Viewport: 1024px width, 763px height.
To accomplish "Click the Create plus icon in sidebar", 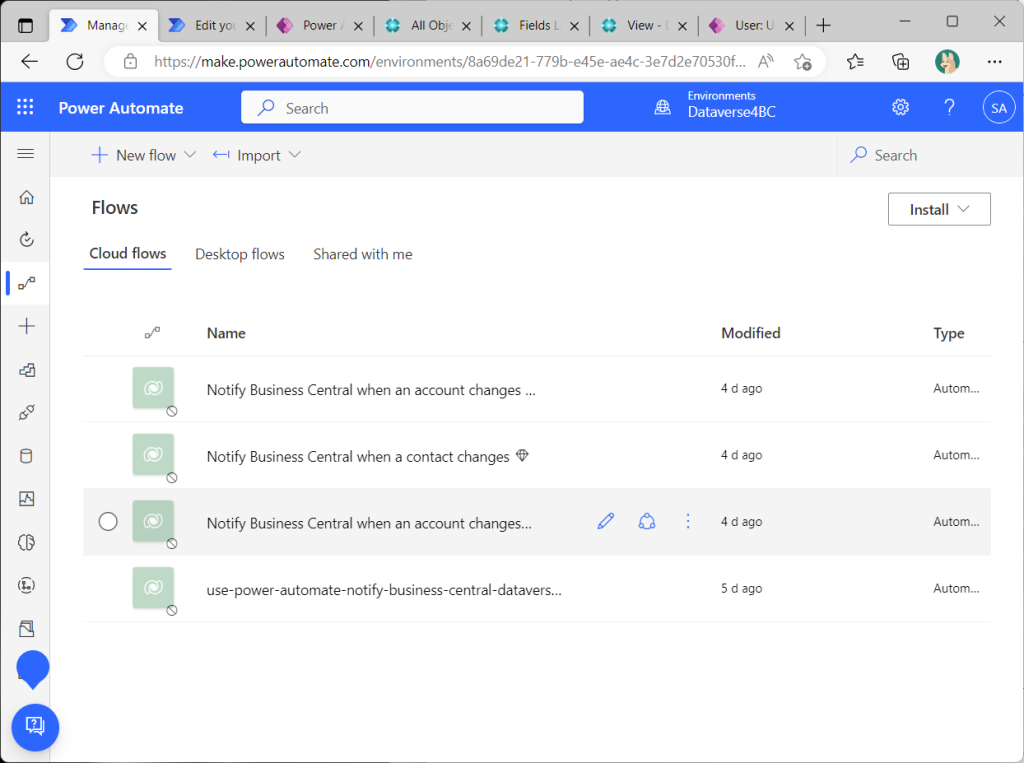I will tap(27, 326).
